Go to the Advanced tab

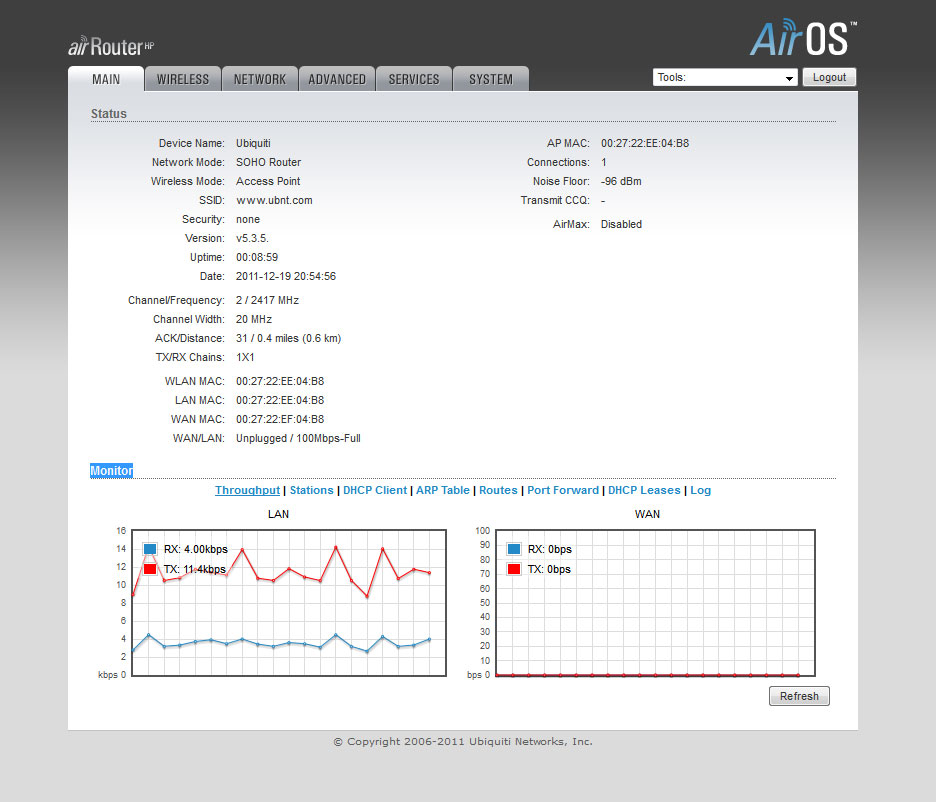click(337, 79)
